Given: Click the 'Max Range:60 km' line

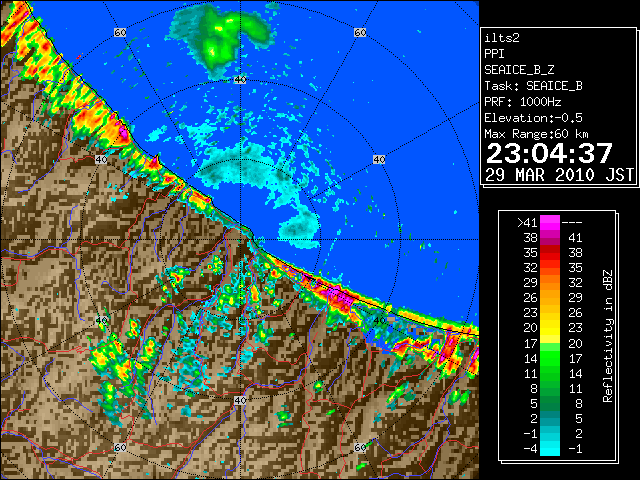Looking at the screenshot, I should [536, 134].
